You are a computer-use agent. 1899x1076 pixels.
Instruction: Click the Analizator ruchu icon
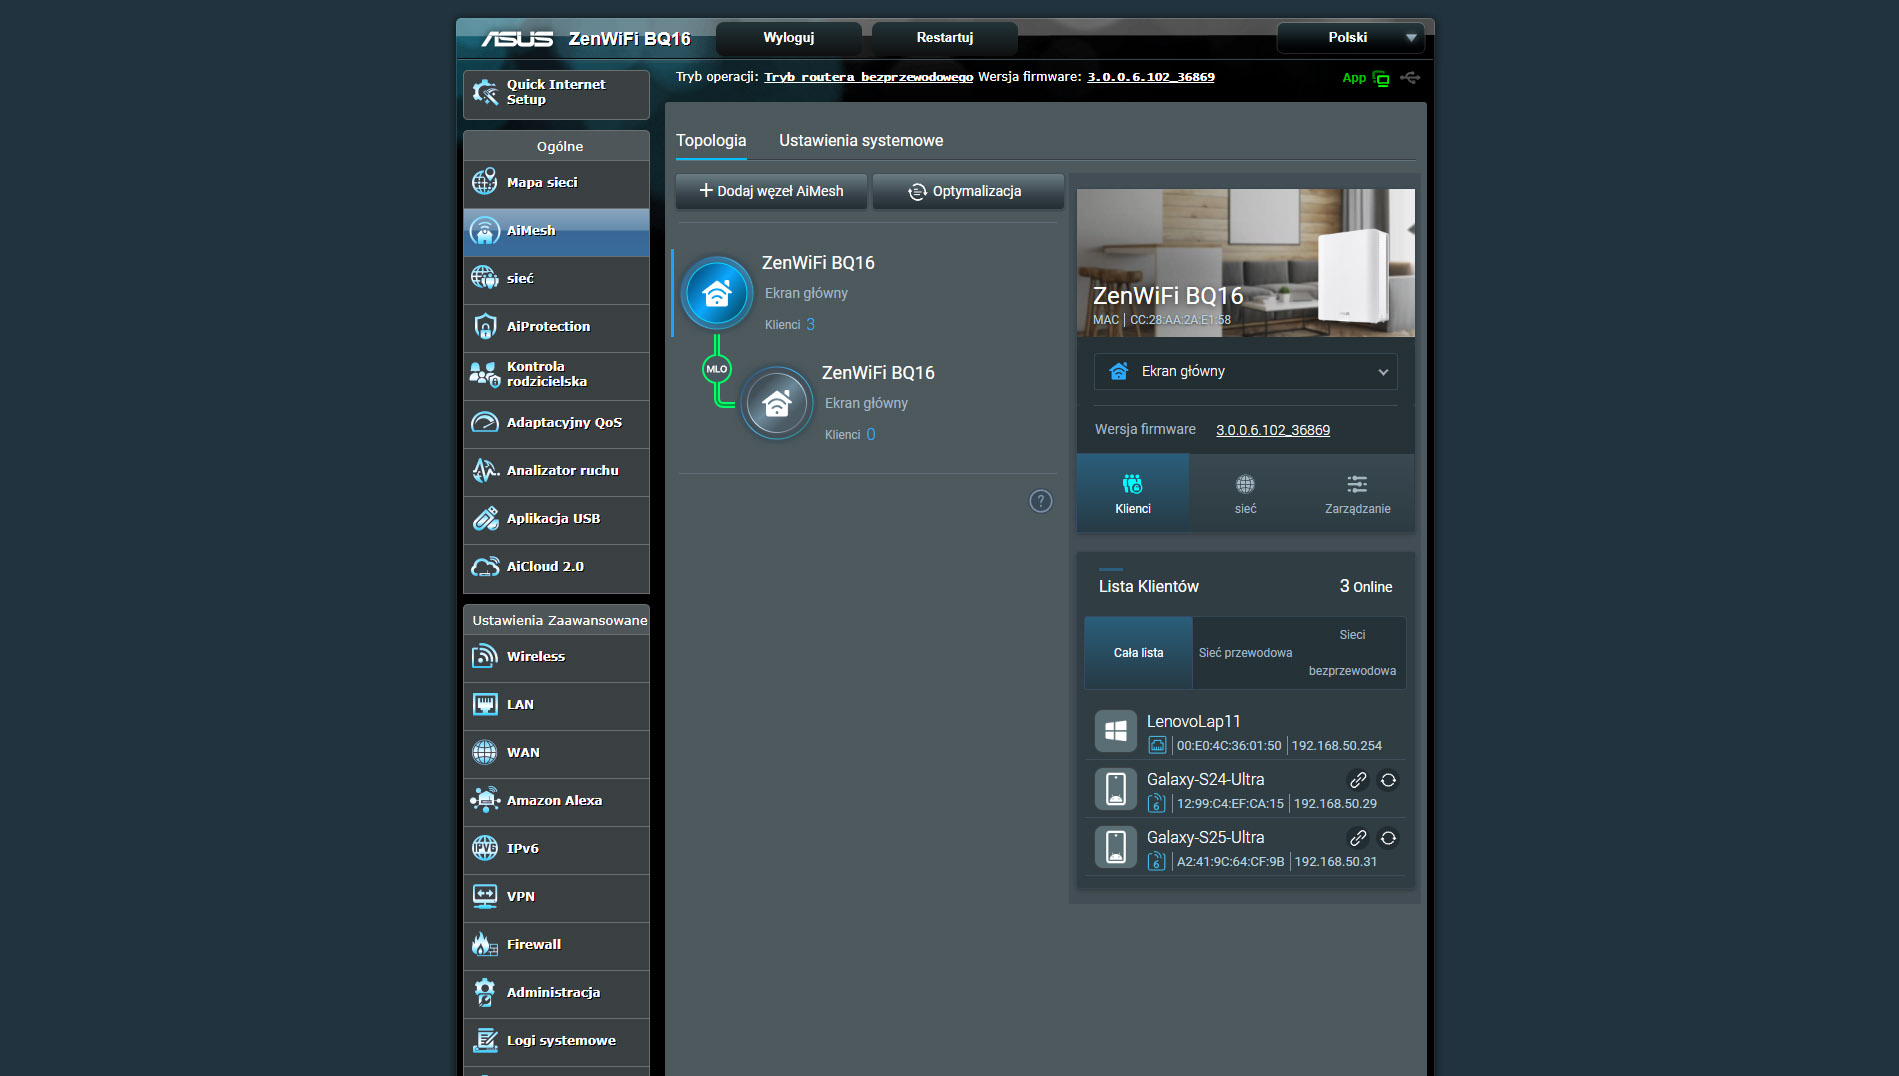485,470
